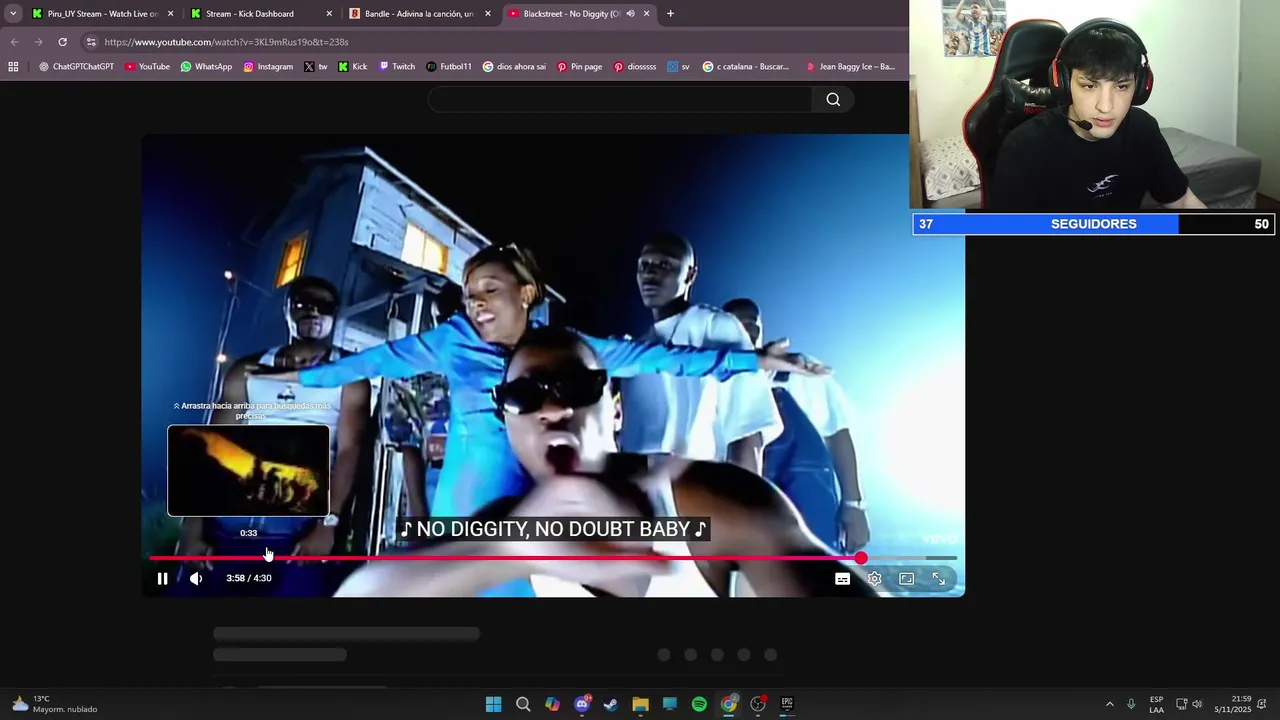1280x720 pixels.
Task: Open Copilot from the taskbar
Action: tap(552, 704)
